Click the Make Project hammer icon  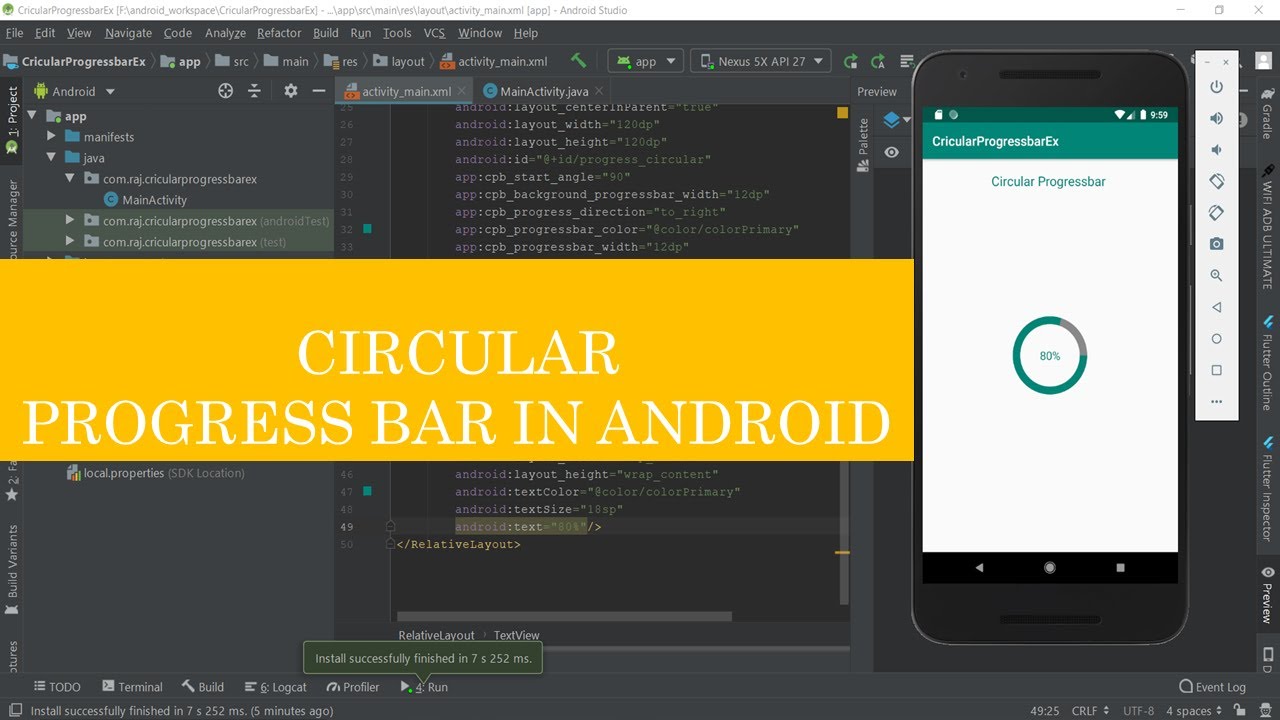[x=578, y=61]
